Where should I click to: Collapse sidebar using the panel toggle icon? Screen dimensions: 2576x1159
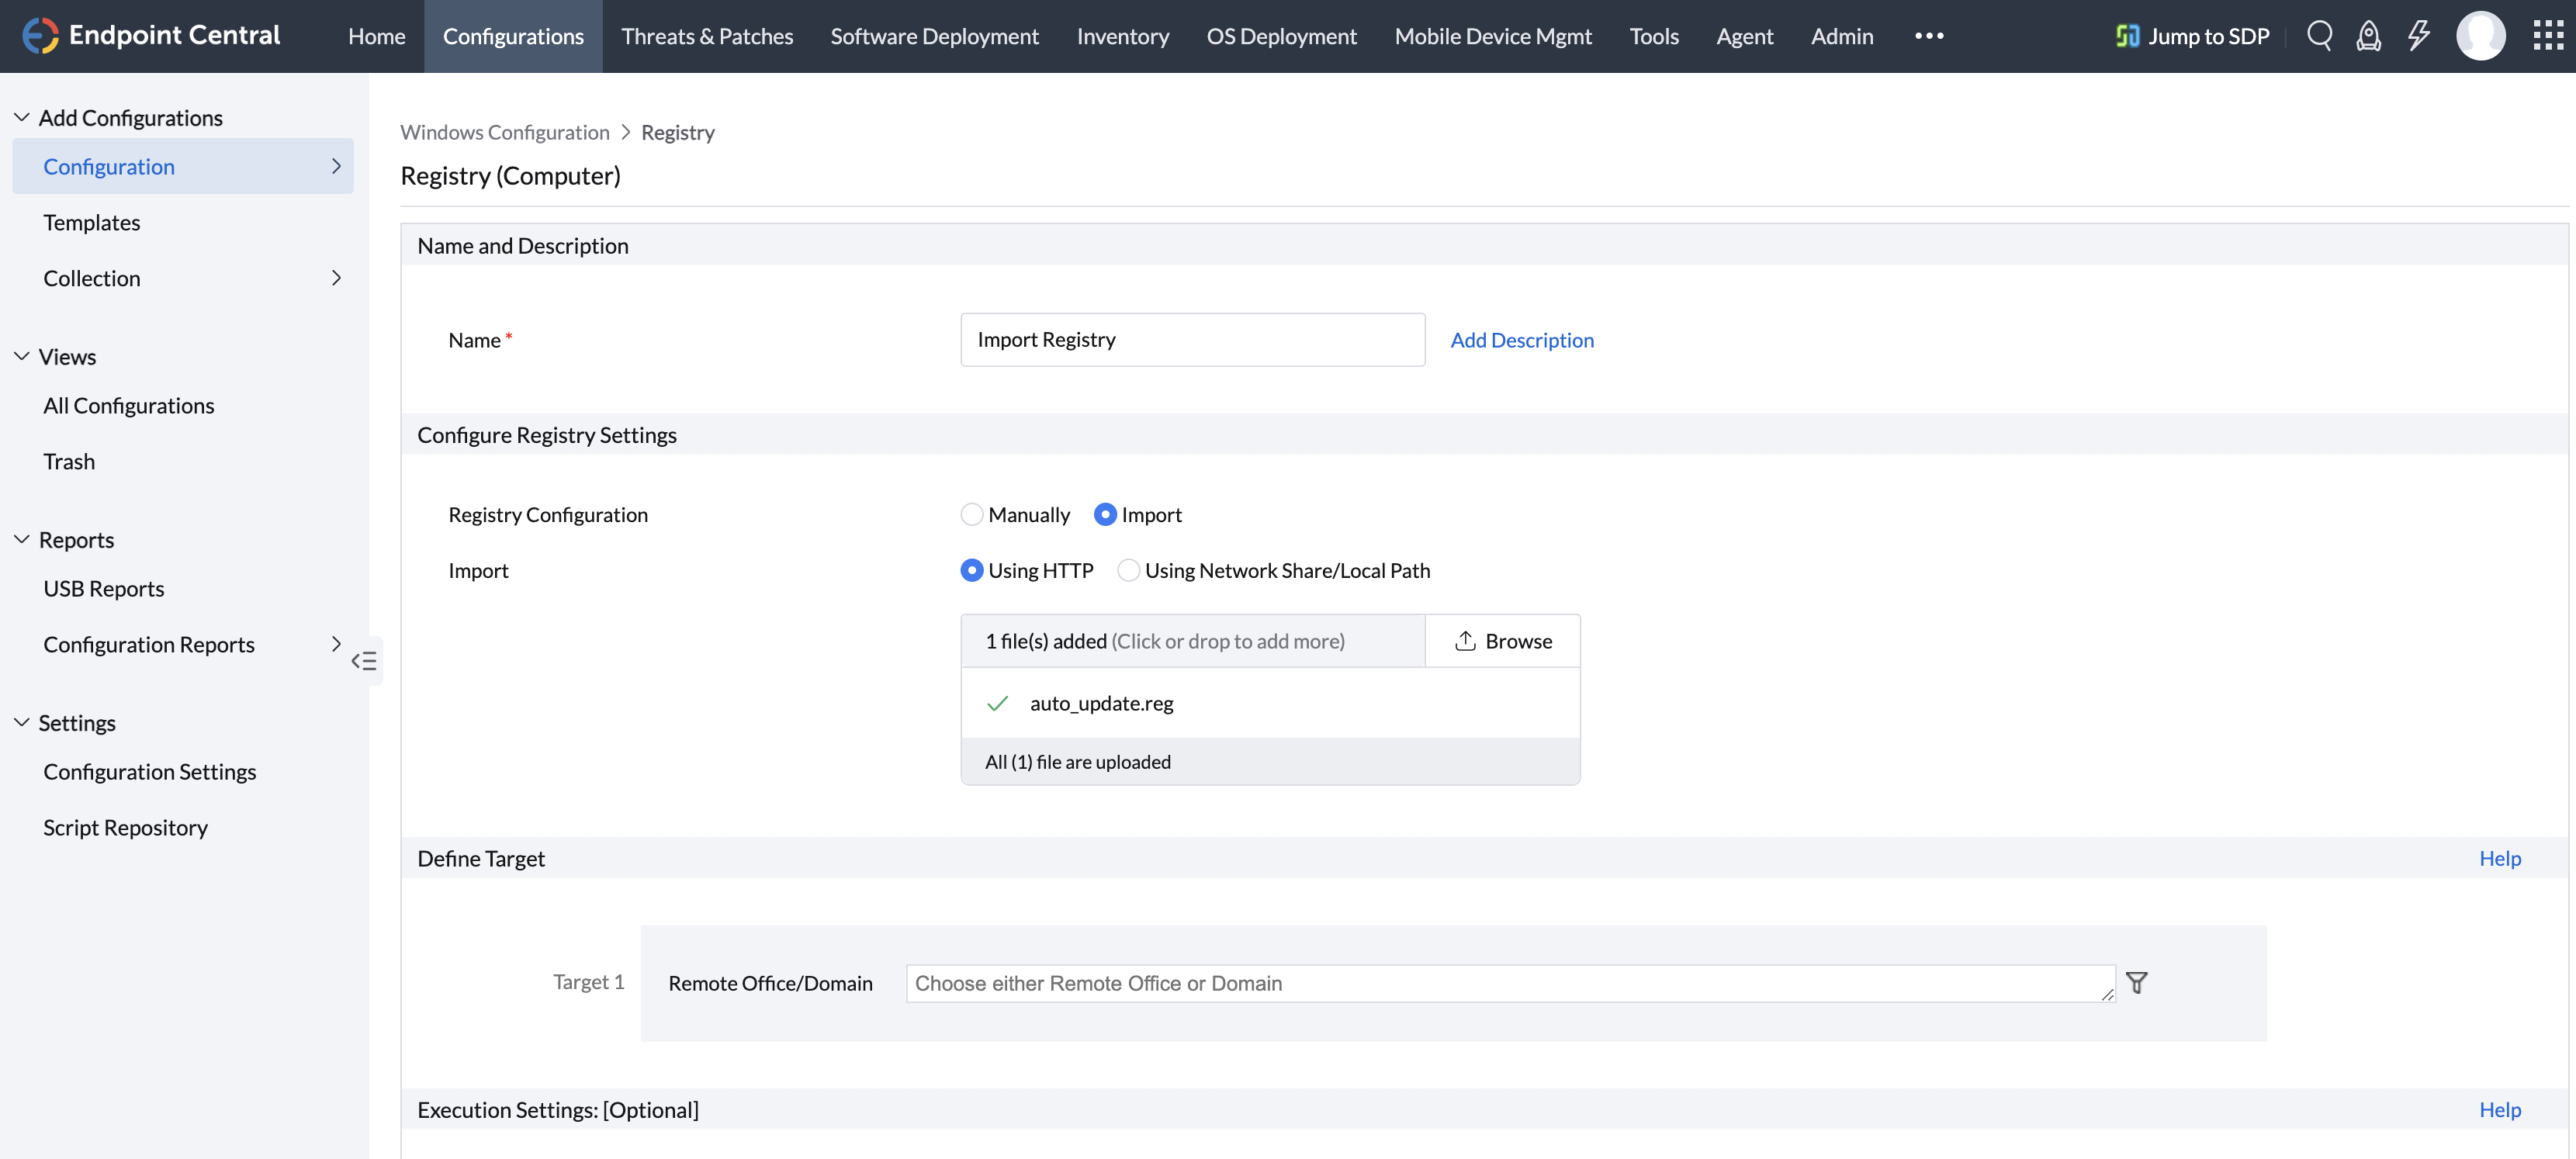point(364,661)
